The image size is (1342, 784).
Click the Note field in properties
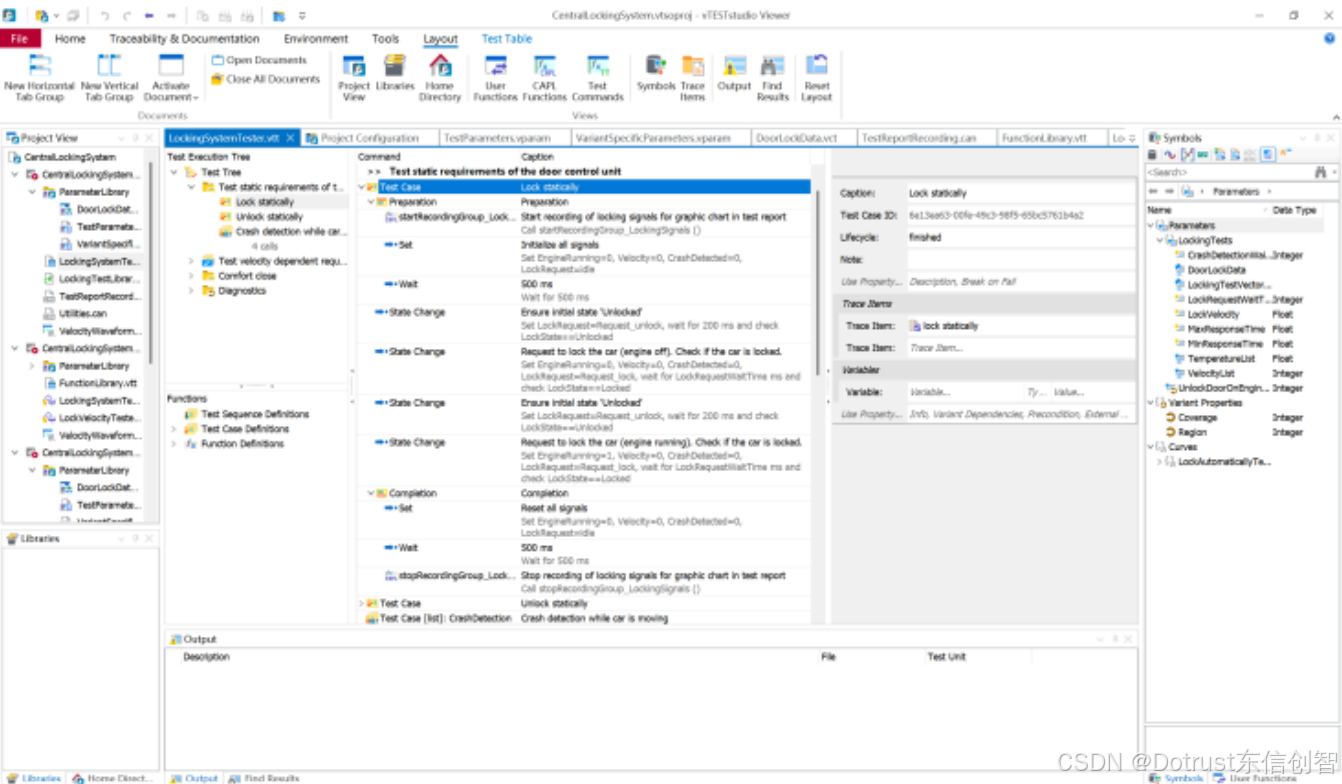click(1020, 260)
